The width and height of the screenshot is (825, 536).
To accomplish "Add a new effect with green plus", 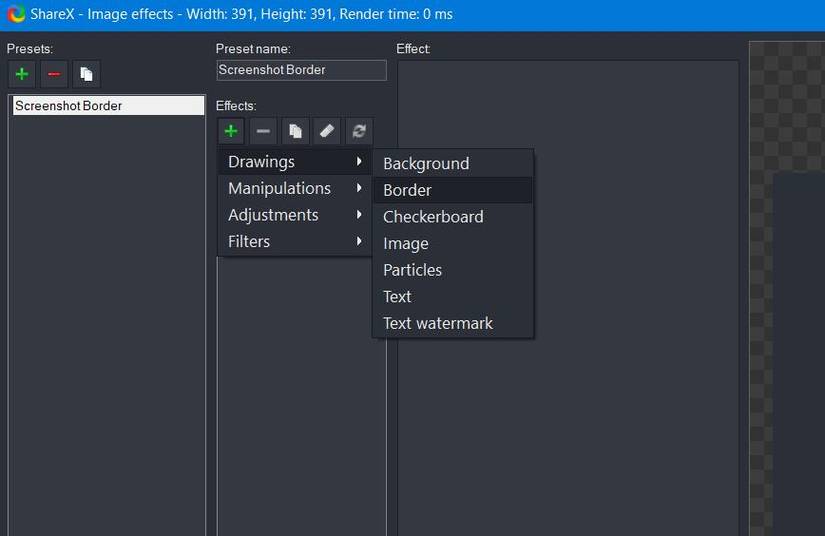I will 231,131.
